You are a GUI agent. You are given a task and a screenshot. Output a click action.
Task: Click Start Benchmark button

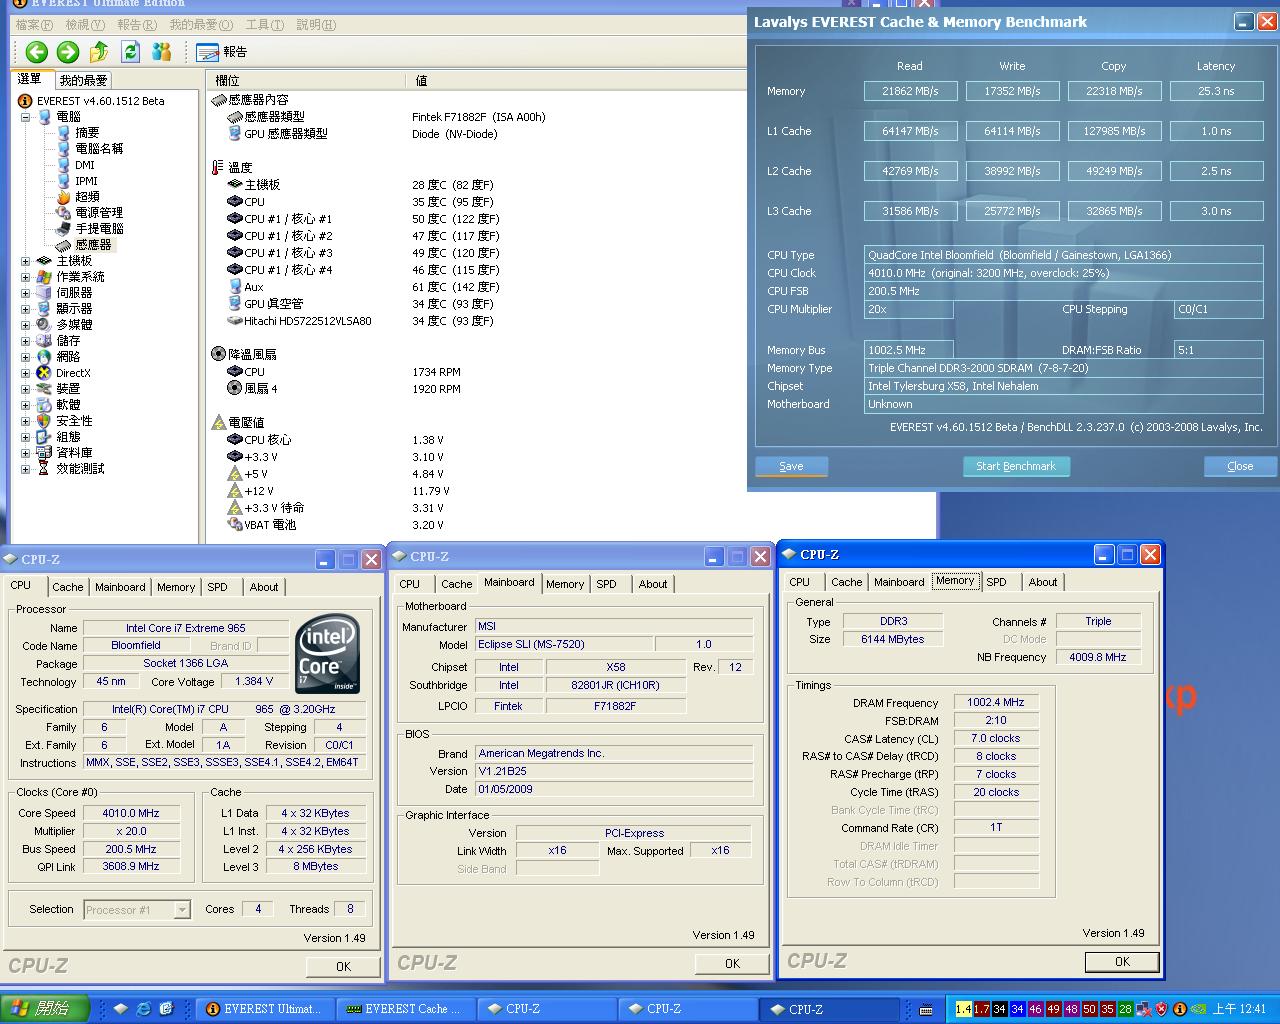point(1015,466)
